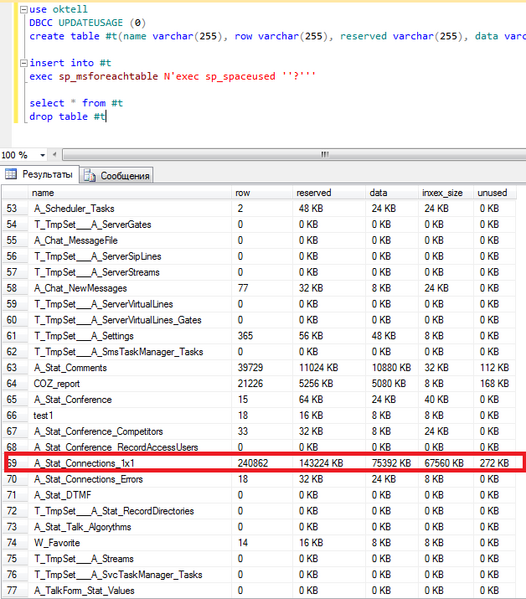
Task: Click the T_TmpSet___A_ServerVirtualLines cell
Action: coord(130,304)
